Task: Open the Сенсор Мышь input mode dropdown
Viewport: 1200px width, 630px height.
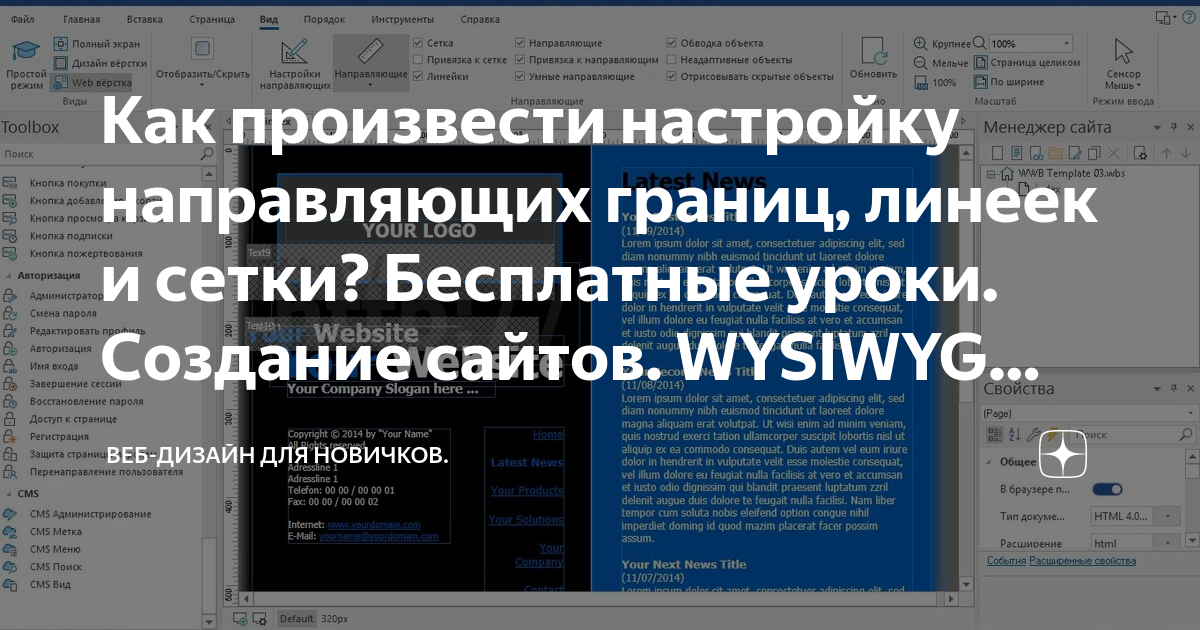Action: pyautogui.click(x=1123, y=62)
